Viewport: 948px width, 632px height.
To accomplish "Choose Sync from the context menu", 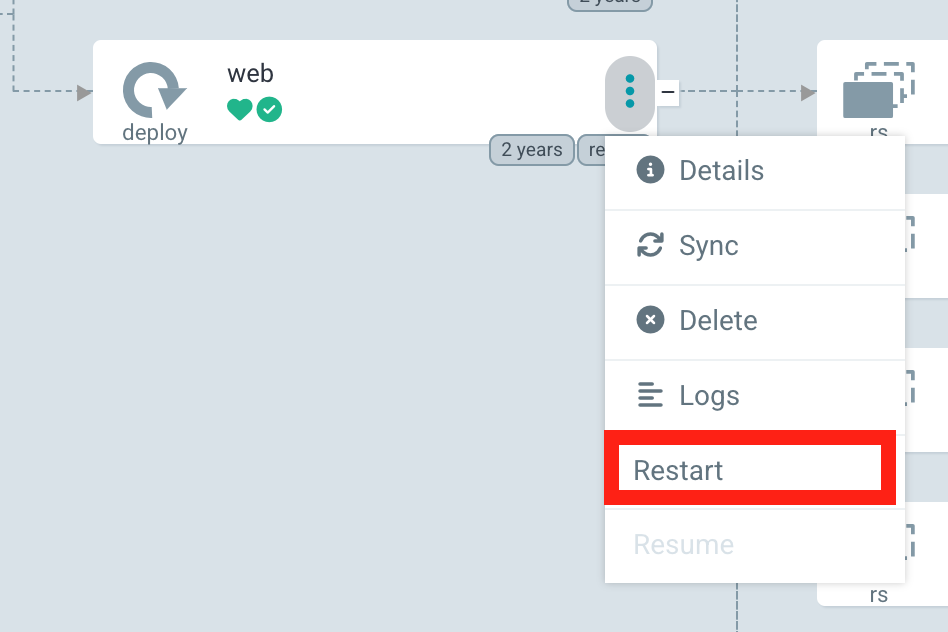I will coord(708,246).
